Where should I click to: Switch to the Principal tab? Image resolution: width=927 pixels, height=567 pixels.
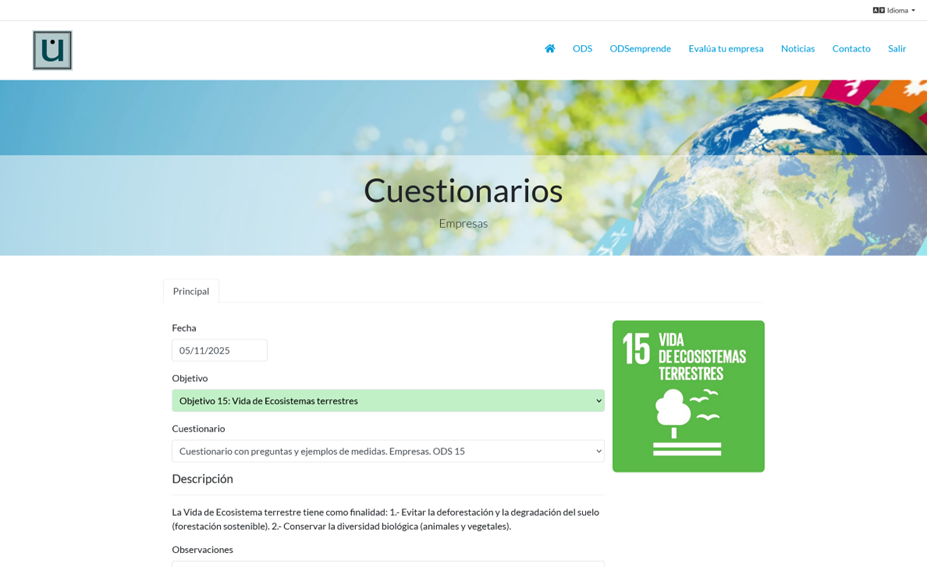tap(191, 291)
